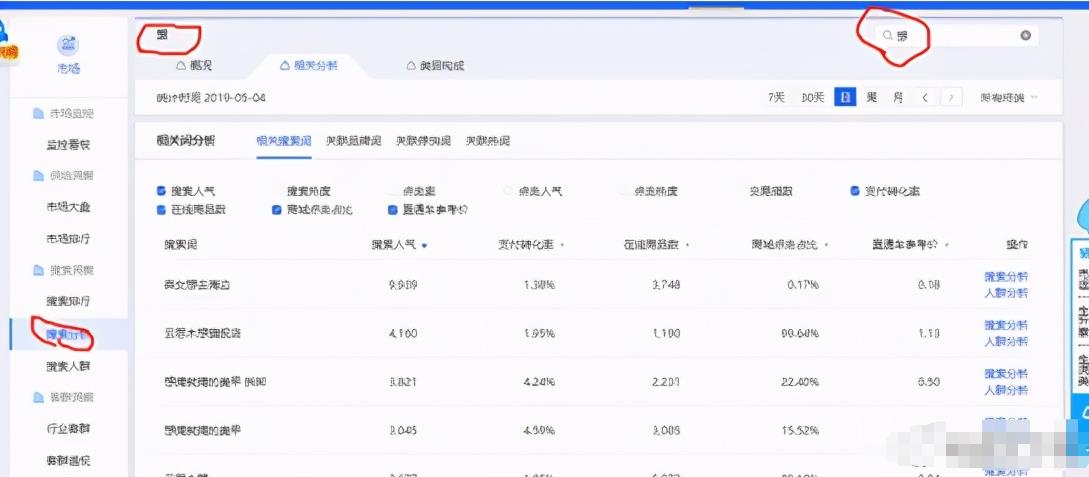1089x477 pixels.
Task: Select the active 搜索分析 sidebar item
Action: [x=67, y=335]
